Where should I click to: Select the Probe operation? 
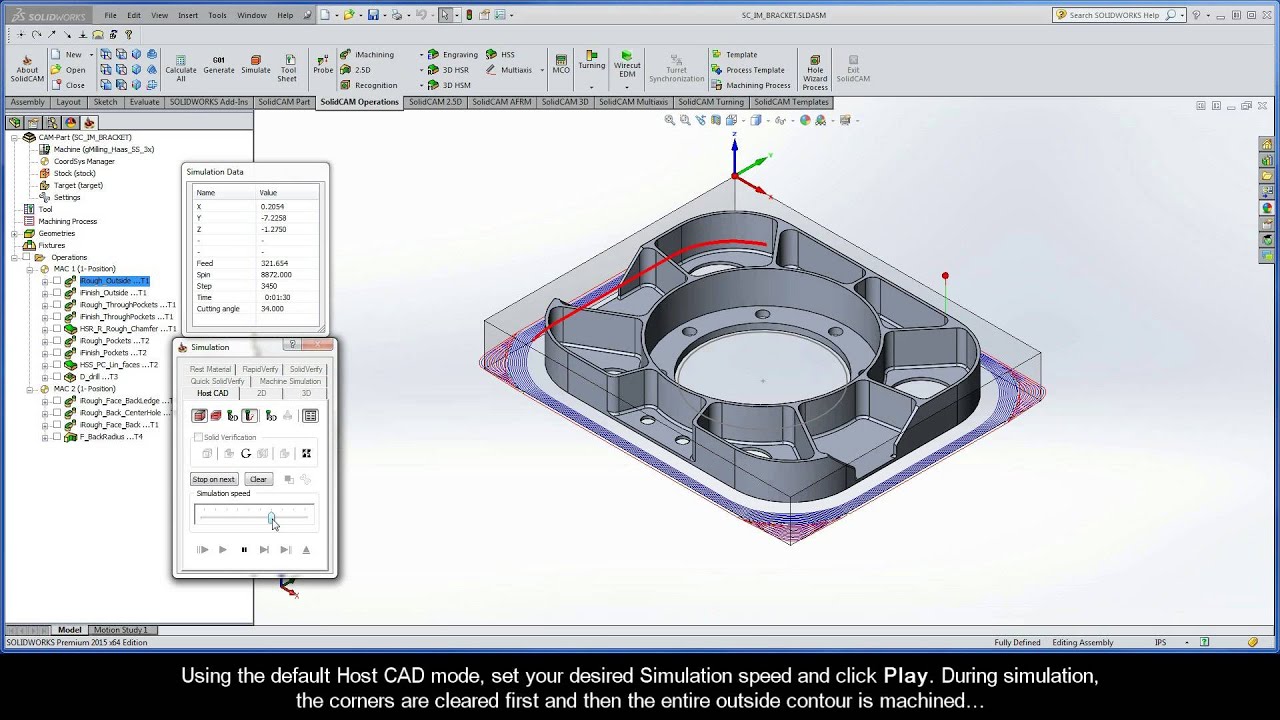pos(323,65)
